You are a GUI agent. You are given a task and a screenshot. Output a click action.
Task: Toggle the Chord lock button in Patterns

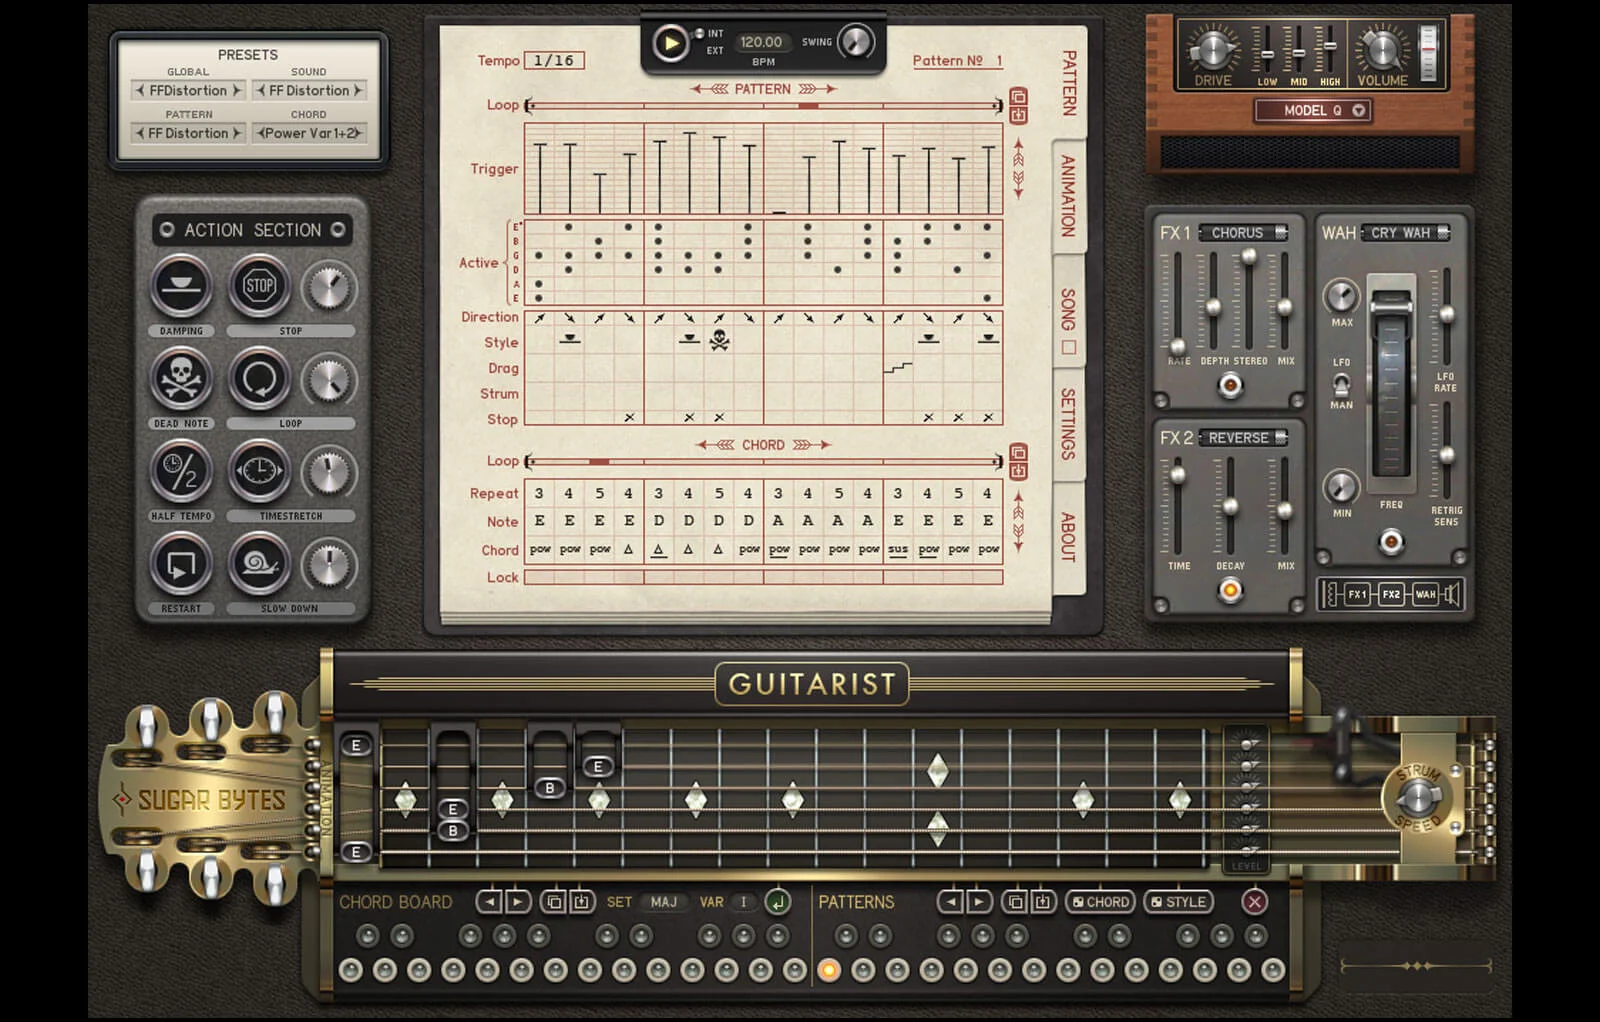pos(1100,902)
